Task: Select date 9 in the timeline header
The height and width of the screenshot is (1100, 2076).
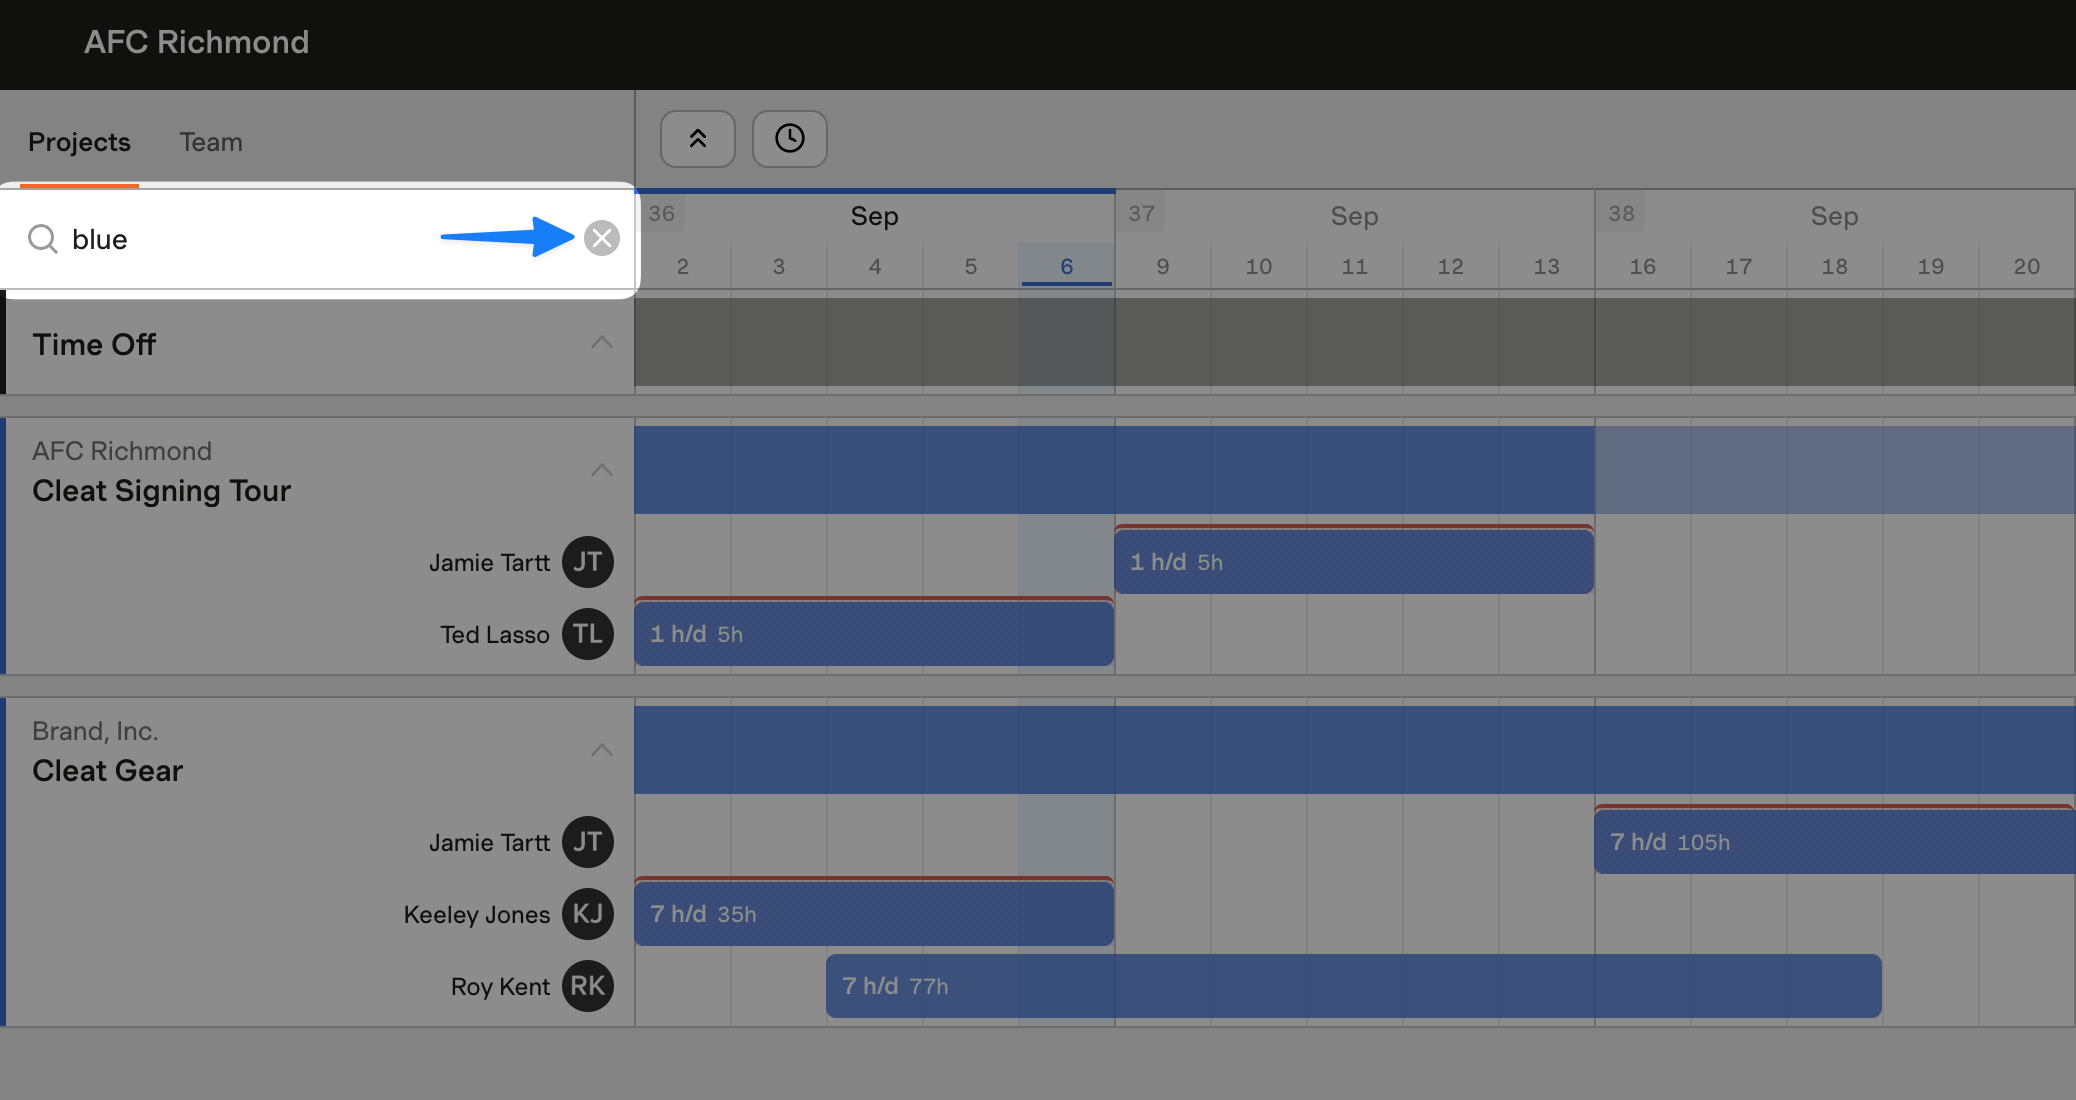Action: click(1163, 266)
